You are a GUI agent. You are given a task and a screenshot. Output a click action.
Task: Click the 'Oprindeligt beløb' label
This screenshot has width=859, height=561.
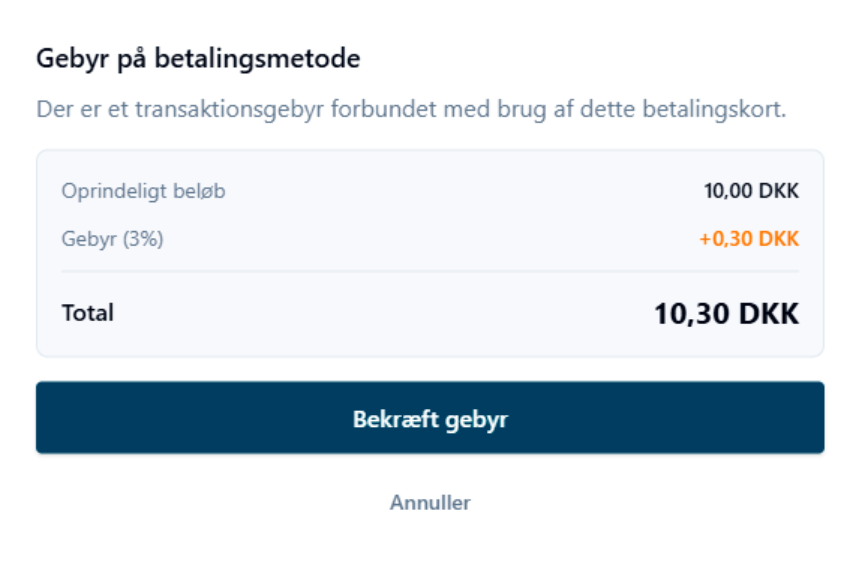click(x=143, y=191)
